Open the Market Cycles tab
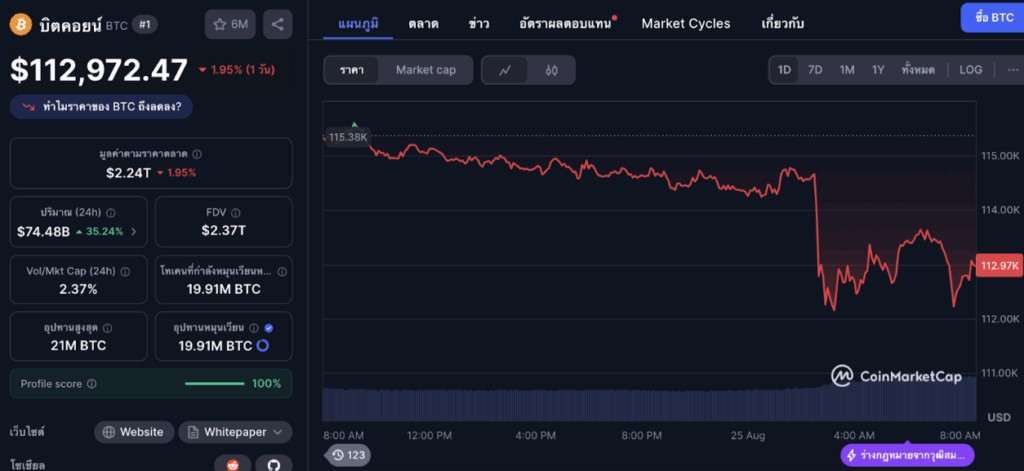This screenshot has height=471, width=1024. pyautogui.click(x=686, y=24)
